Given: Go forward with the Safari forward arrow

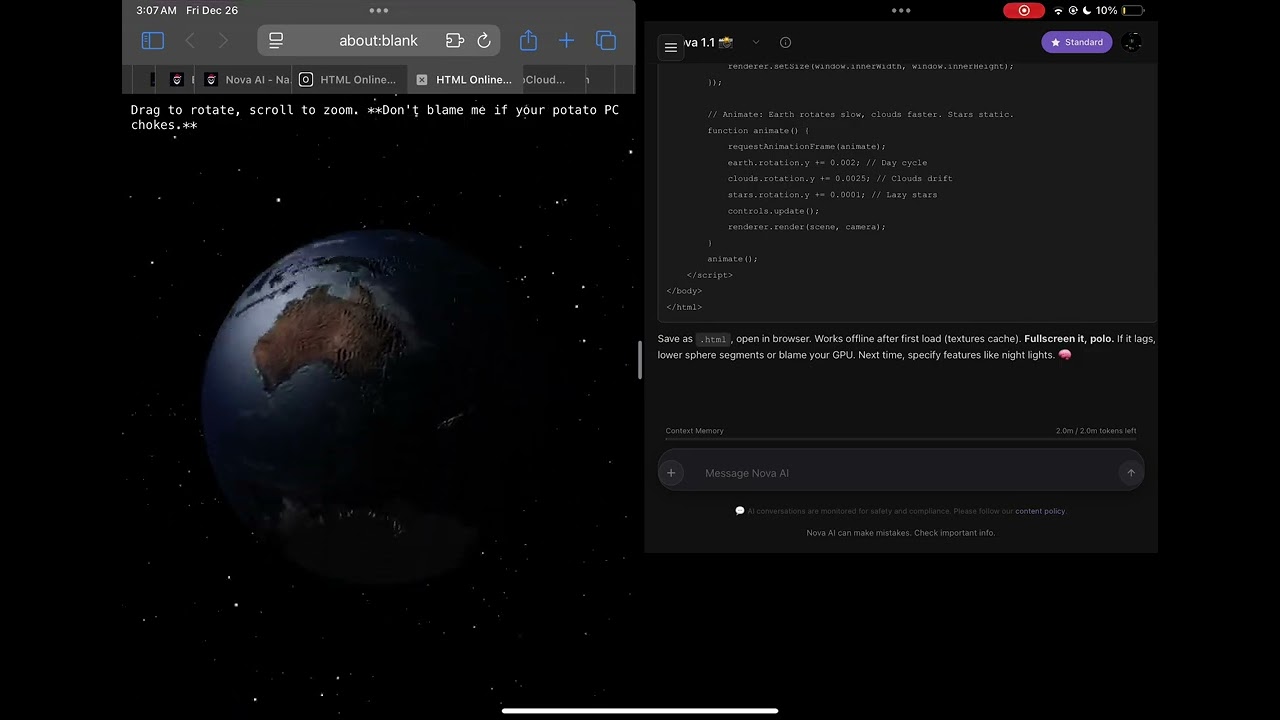Looking at the screenshot, I should [223, 41].
